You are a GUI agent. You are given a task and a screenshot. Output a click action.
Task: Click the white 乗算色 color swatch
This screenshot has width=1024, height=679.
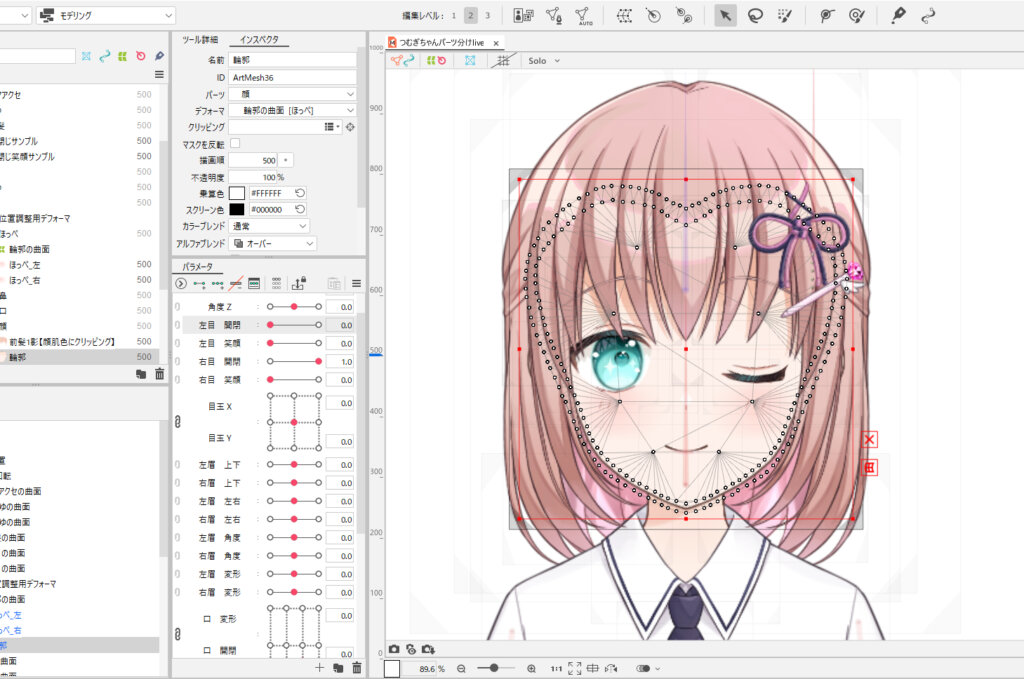(x=239, y=193)
